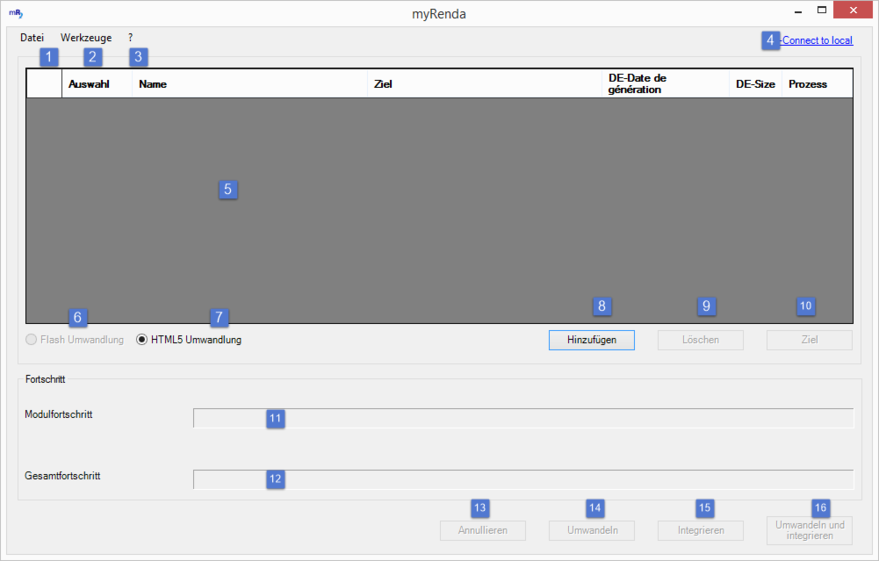Click the Modulfortschritt progress bar

[x=523, y=418]
